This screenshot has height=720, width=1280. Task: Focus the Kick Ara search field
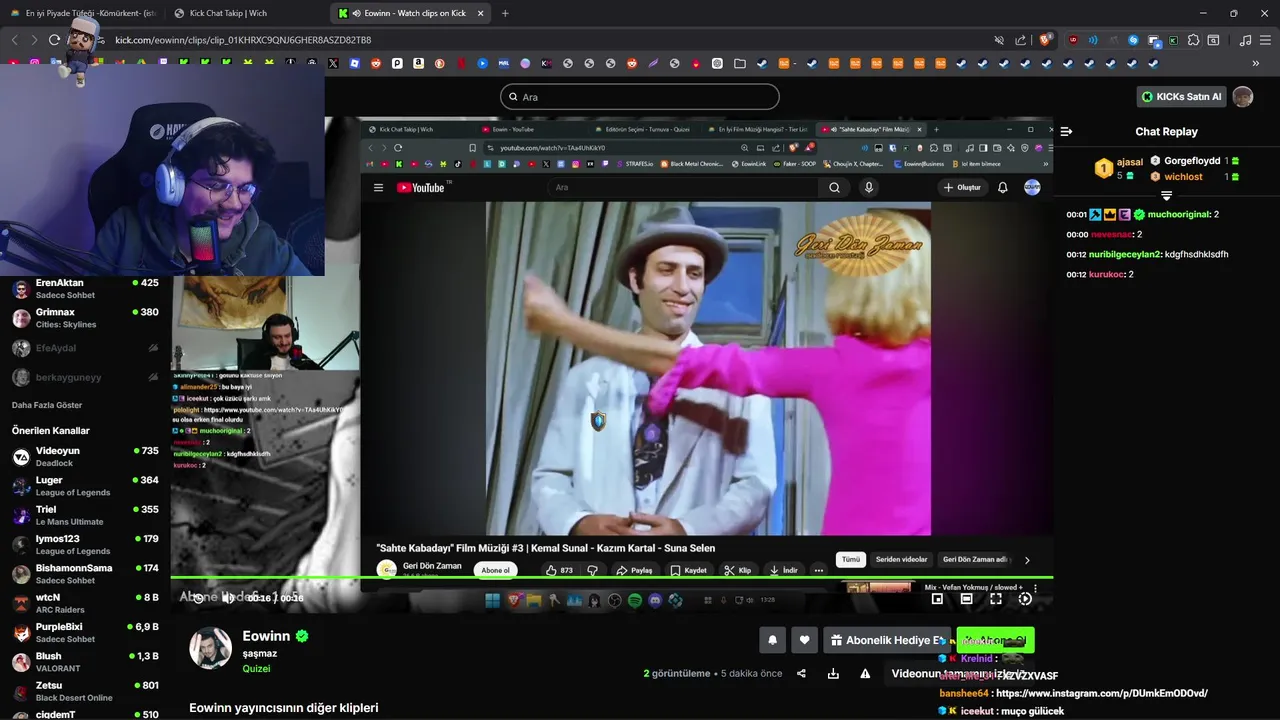click(640, 97)
